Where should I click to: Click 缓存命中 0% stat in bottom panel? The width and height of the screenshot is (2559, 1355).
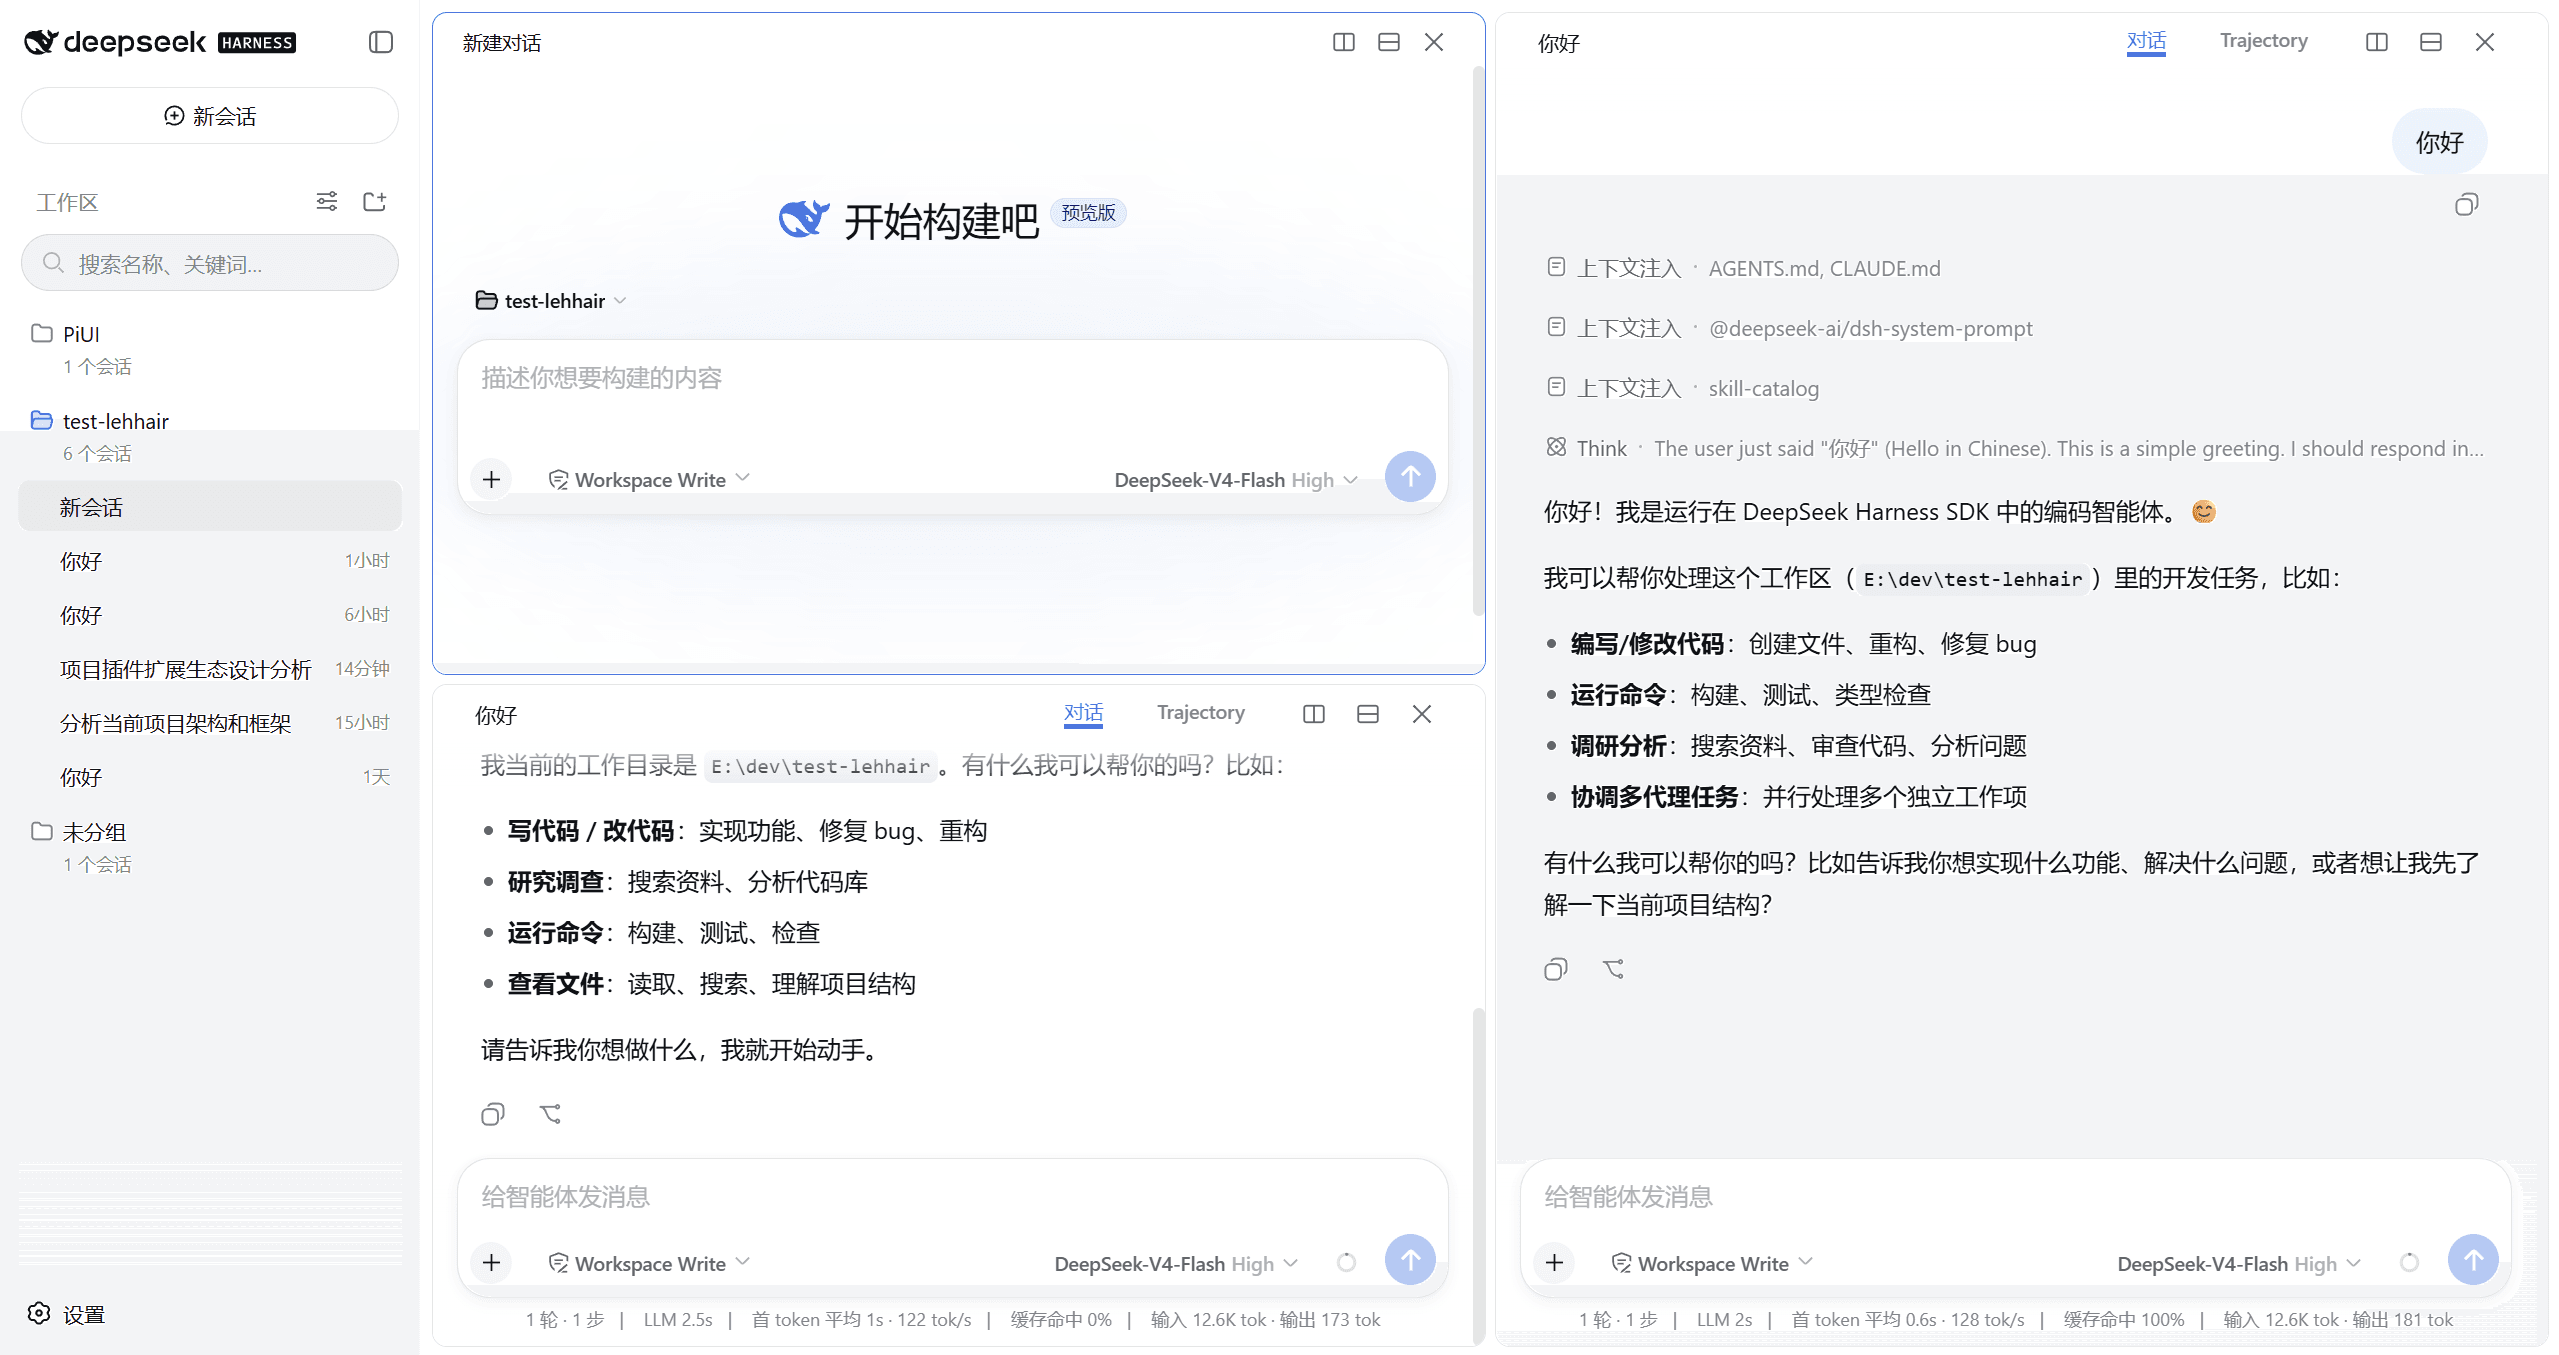1060,1319
